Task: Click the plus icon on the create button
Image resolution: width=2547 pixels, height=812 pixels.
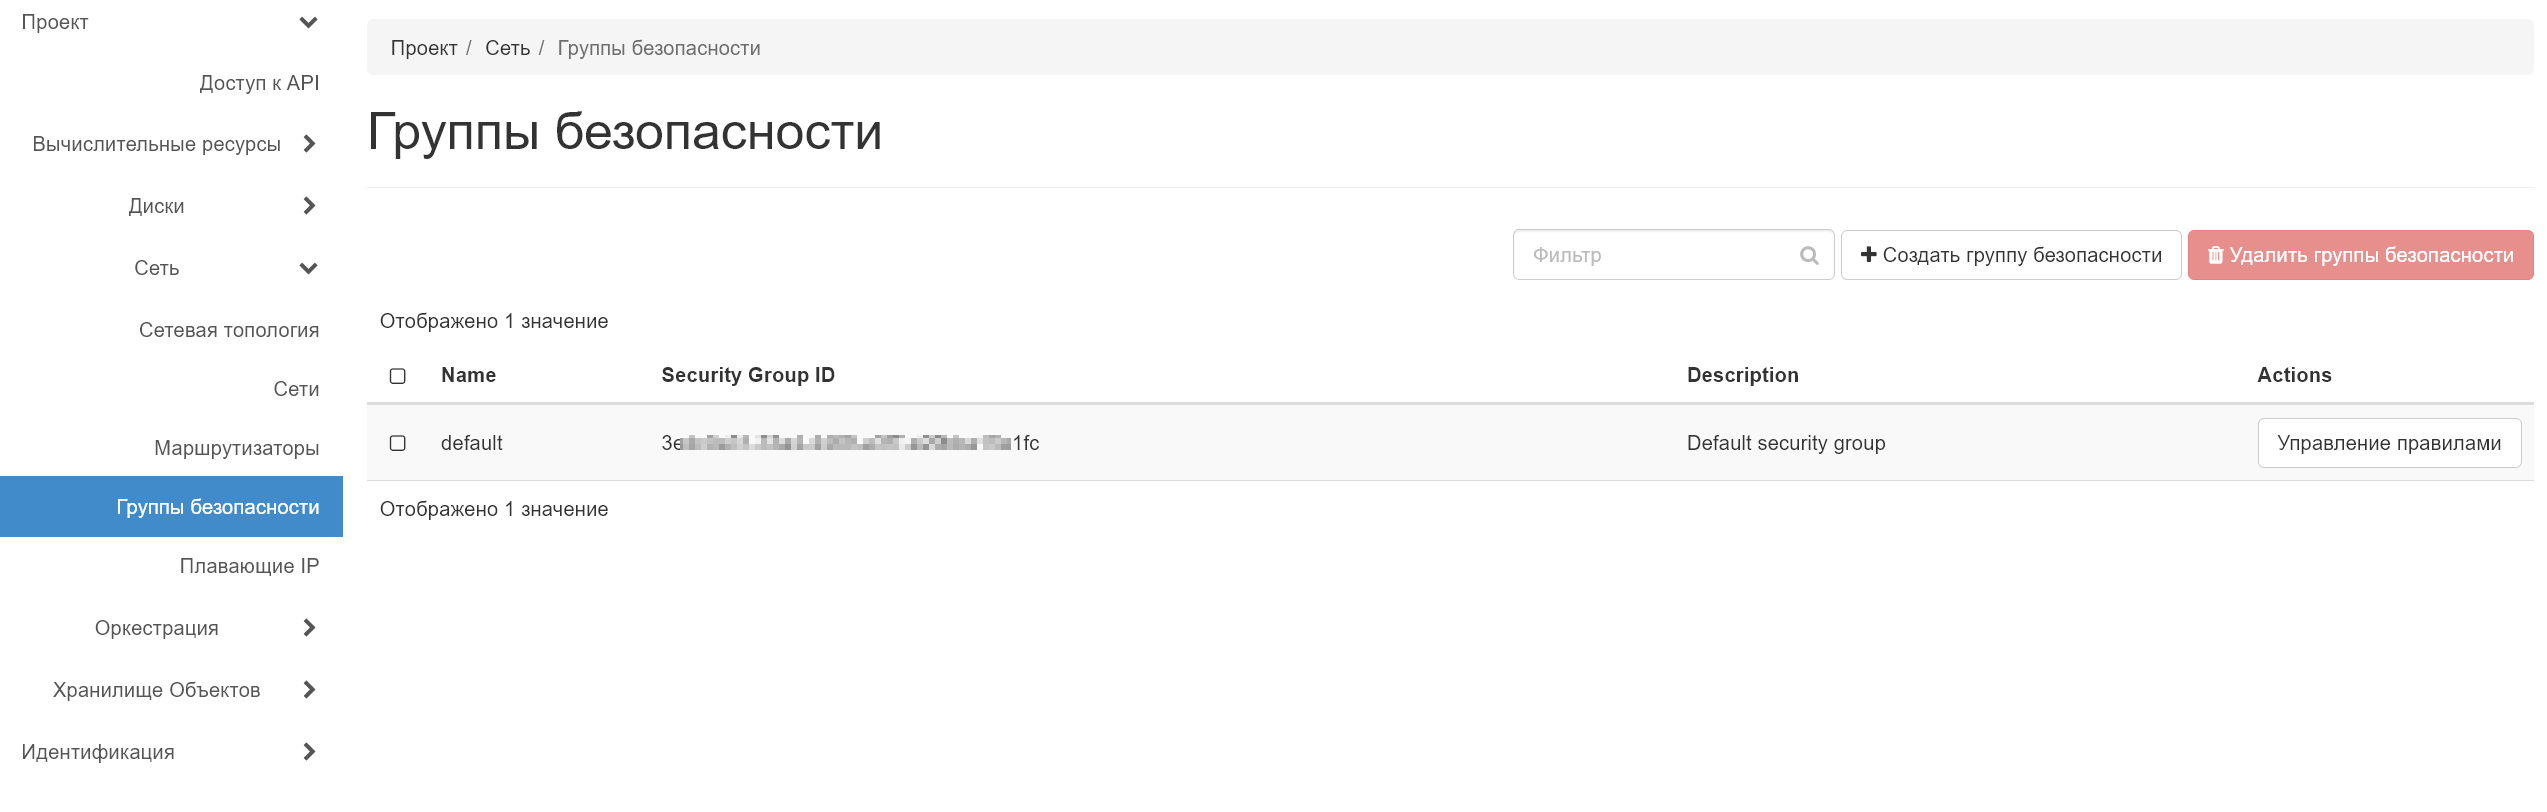Action: coord(1869,255)
